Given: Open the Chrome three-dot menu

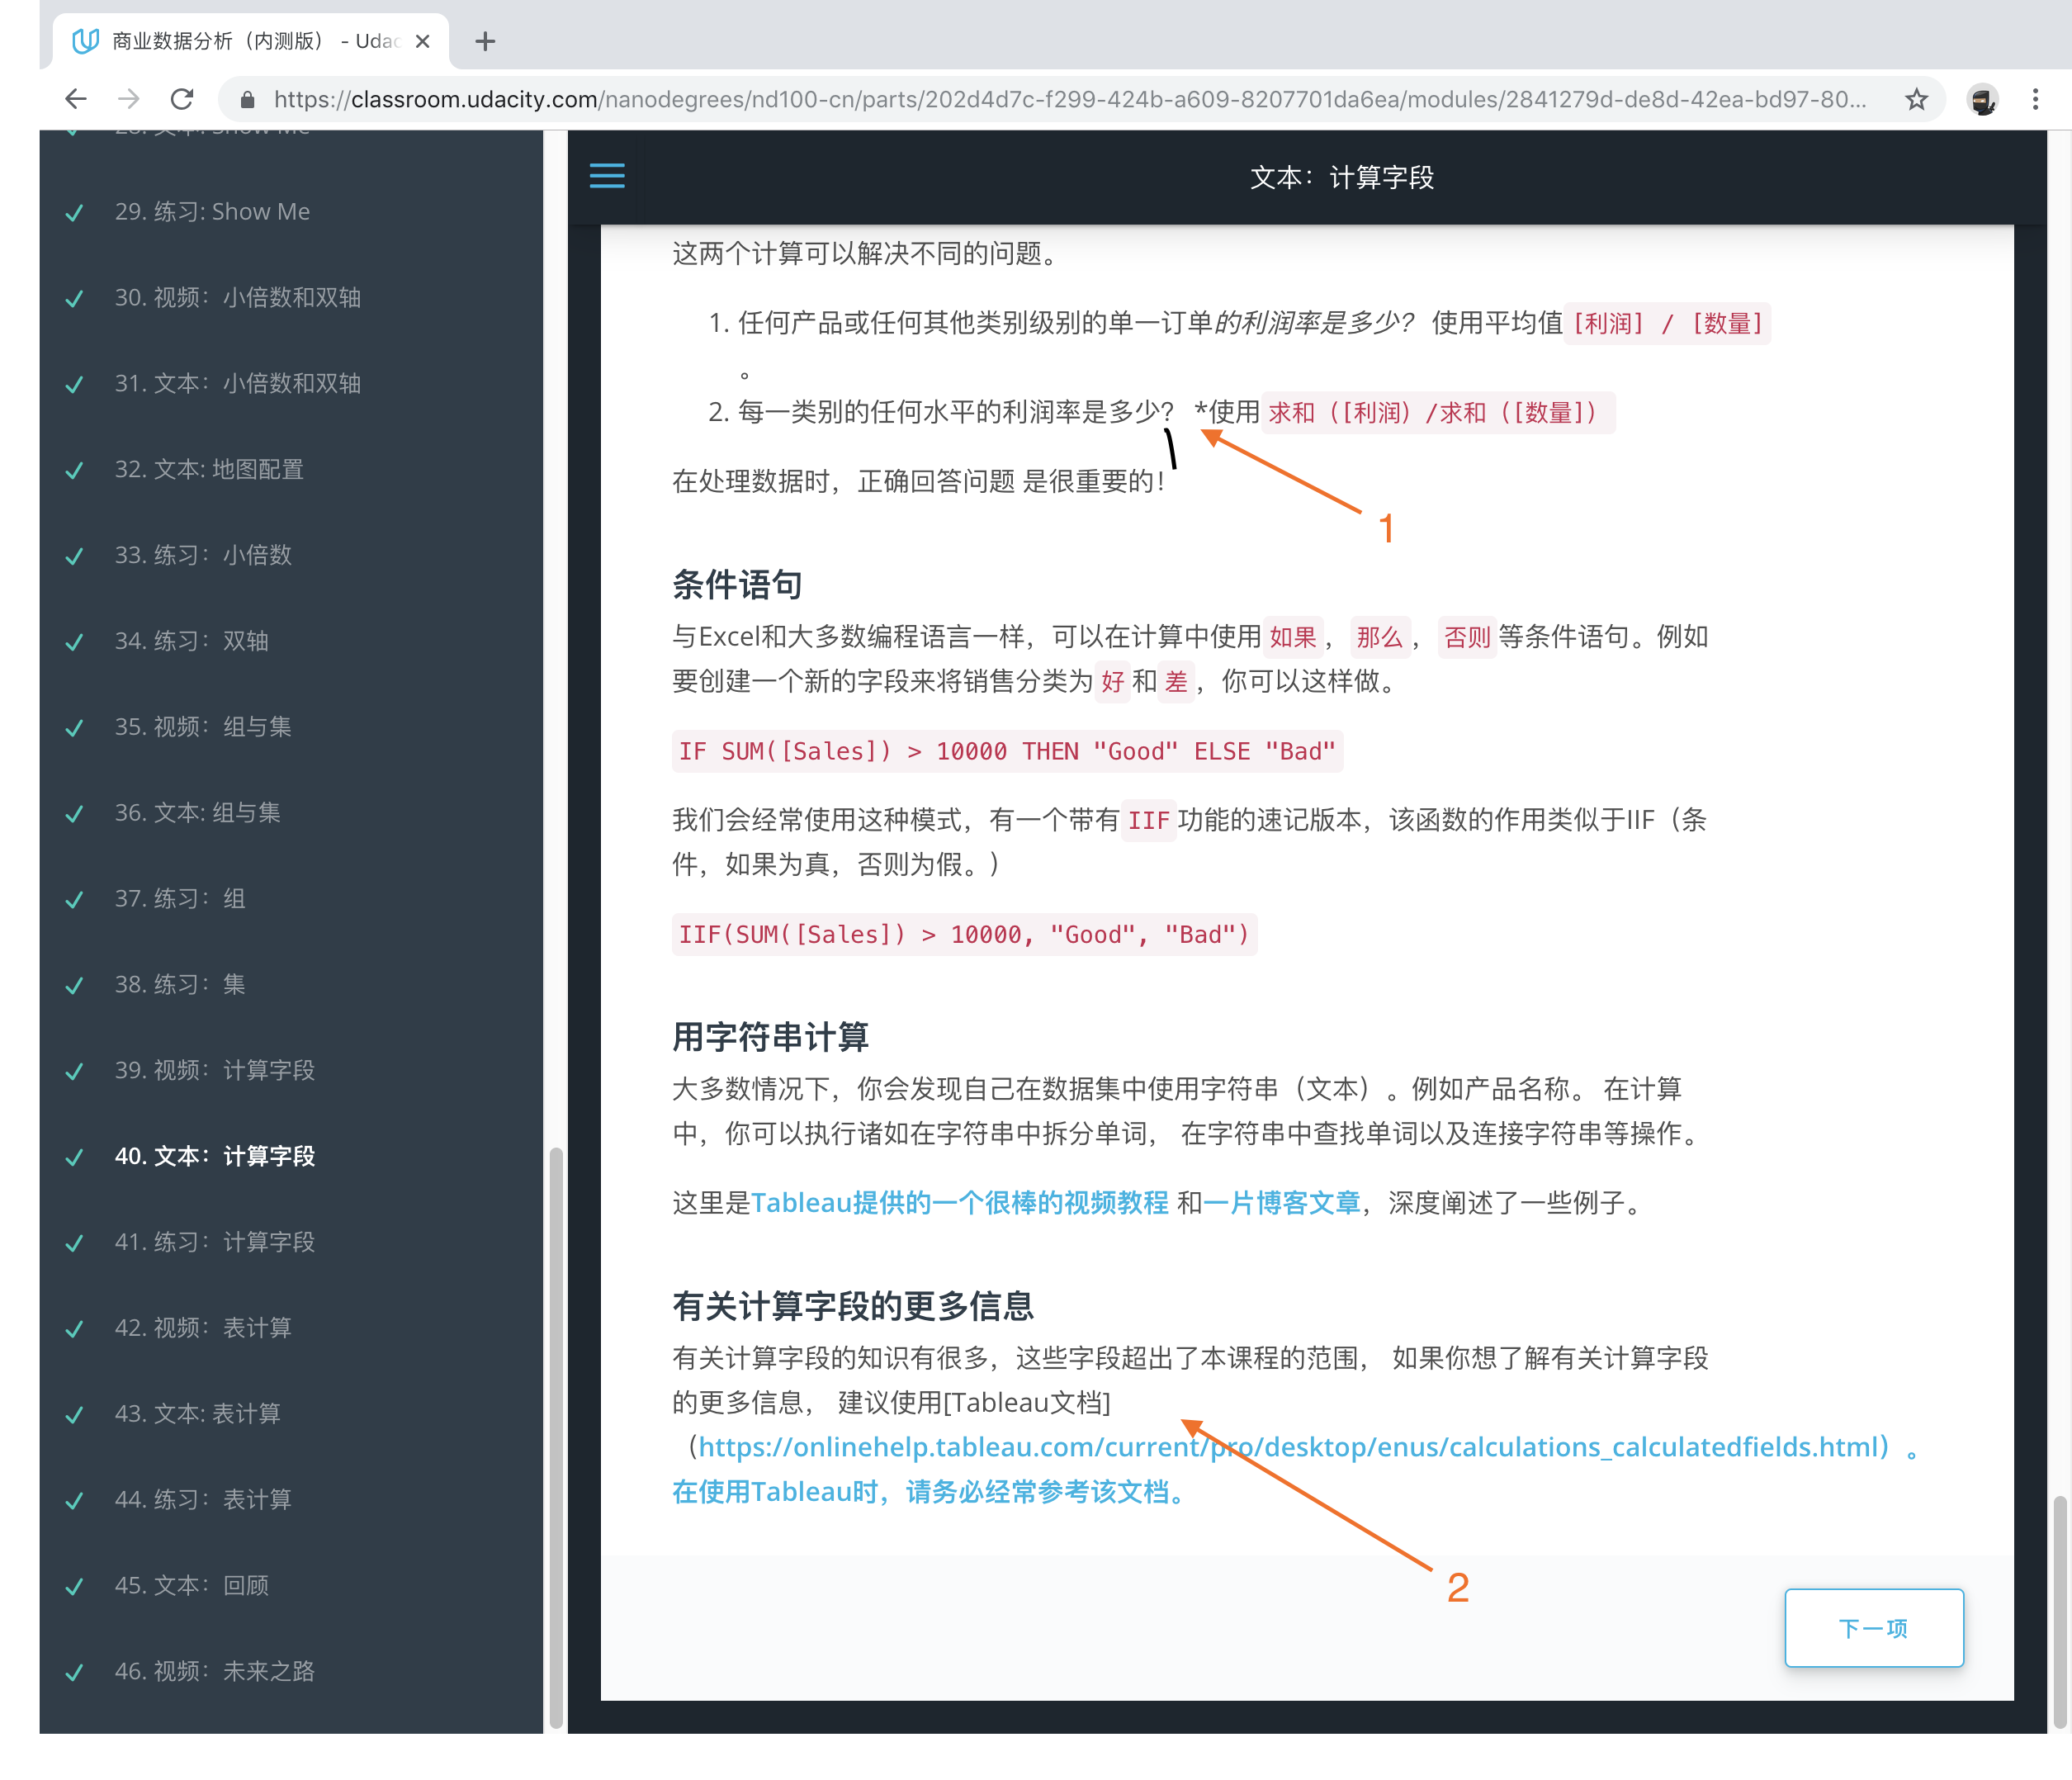Looking at the screenshot, I should point(2035,99).
